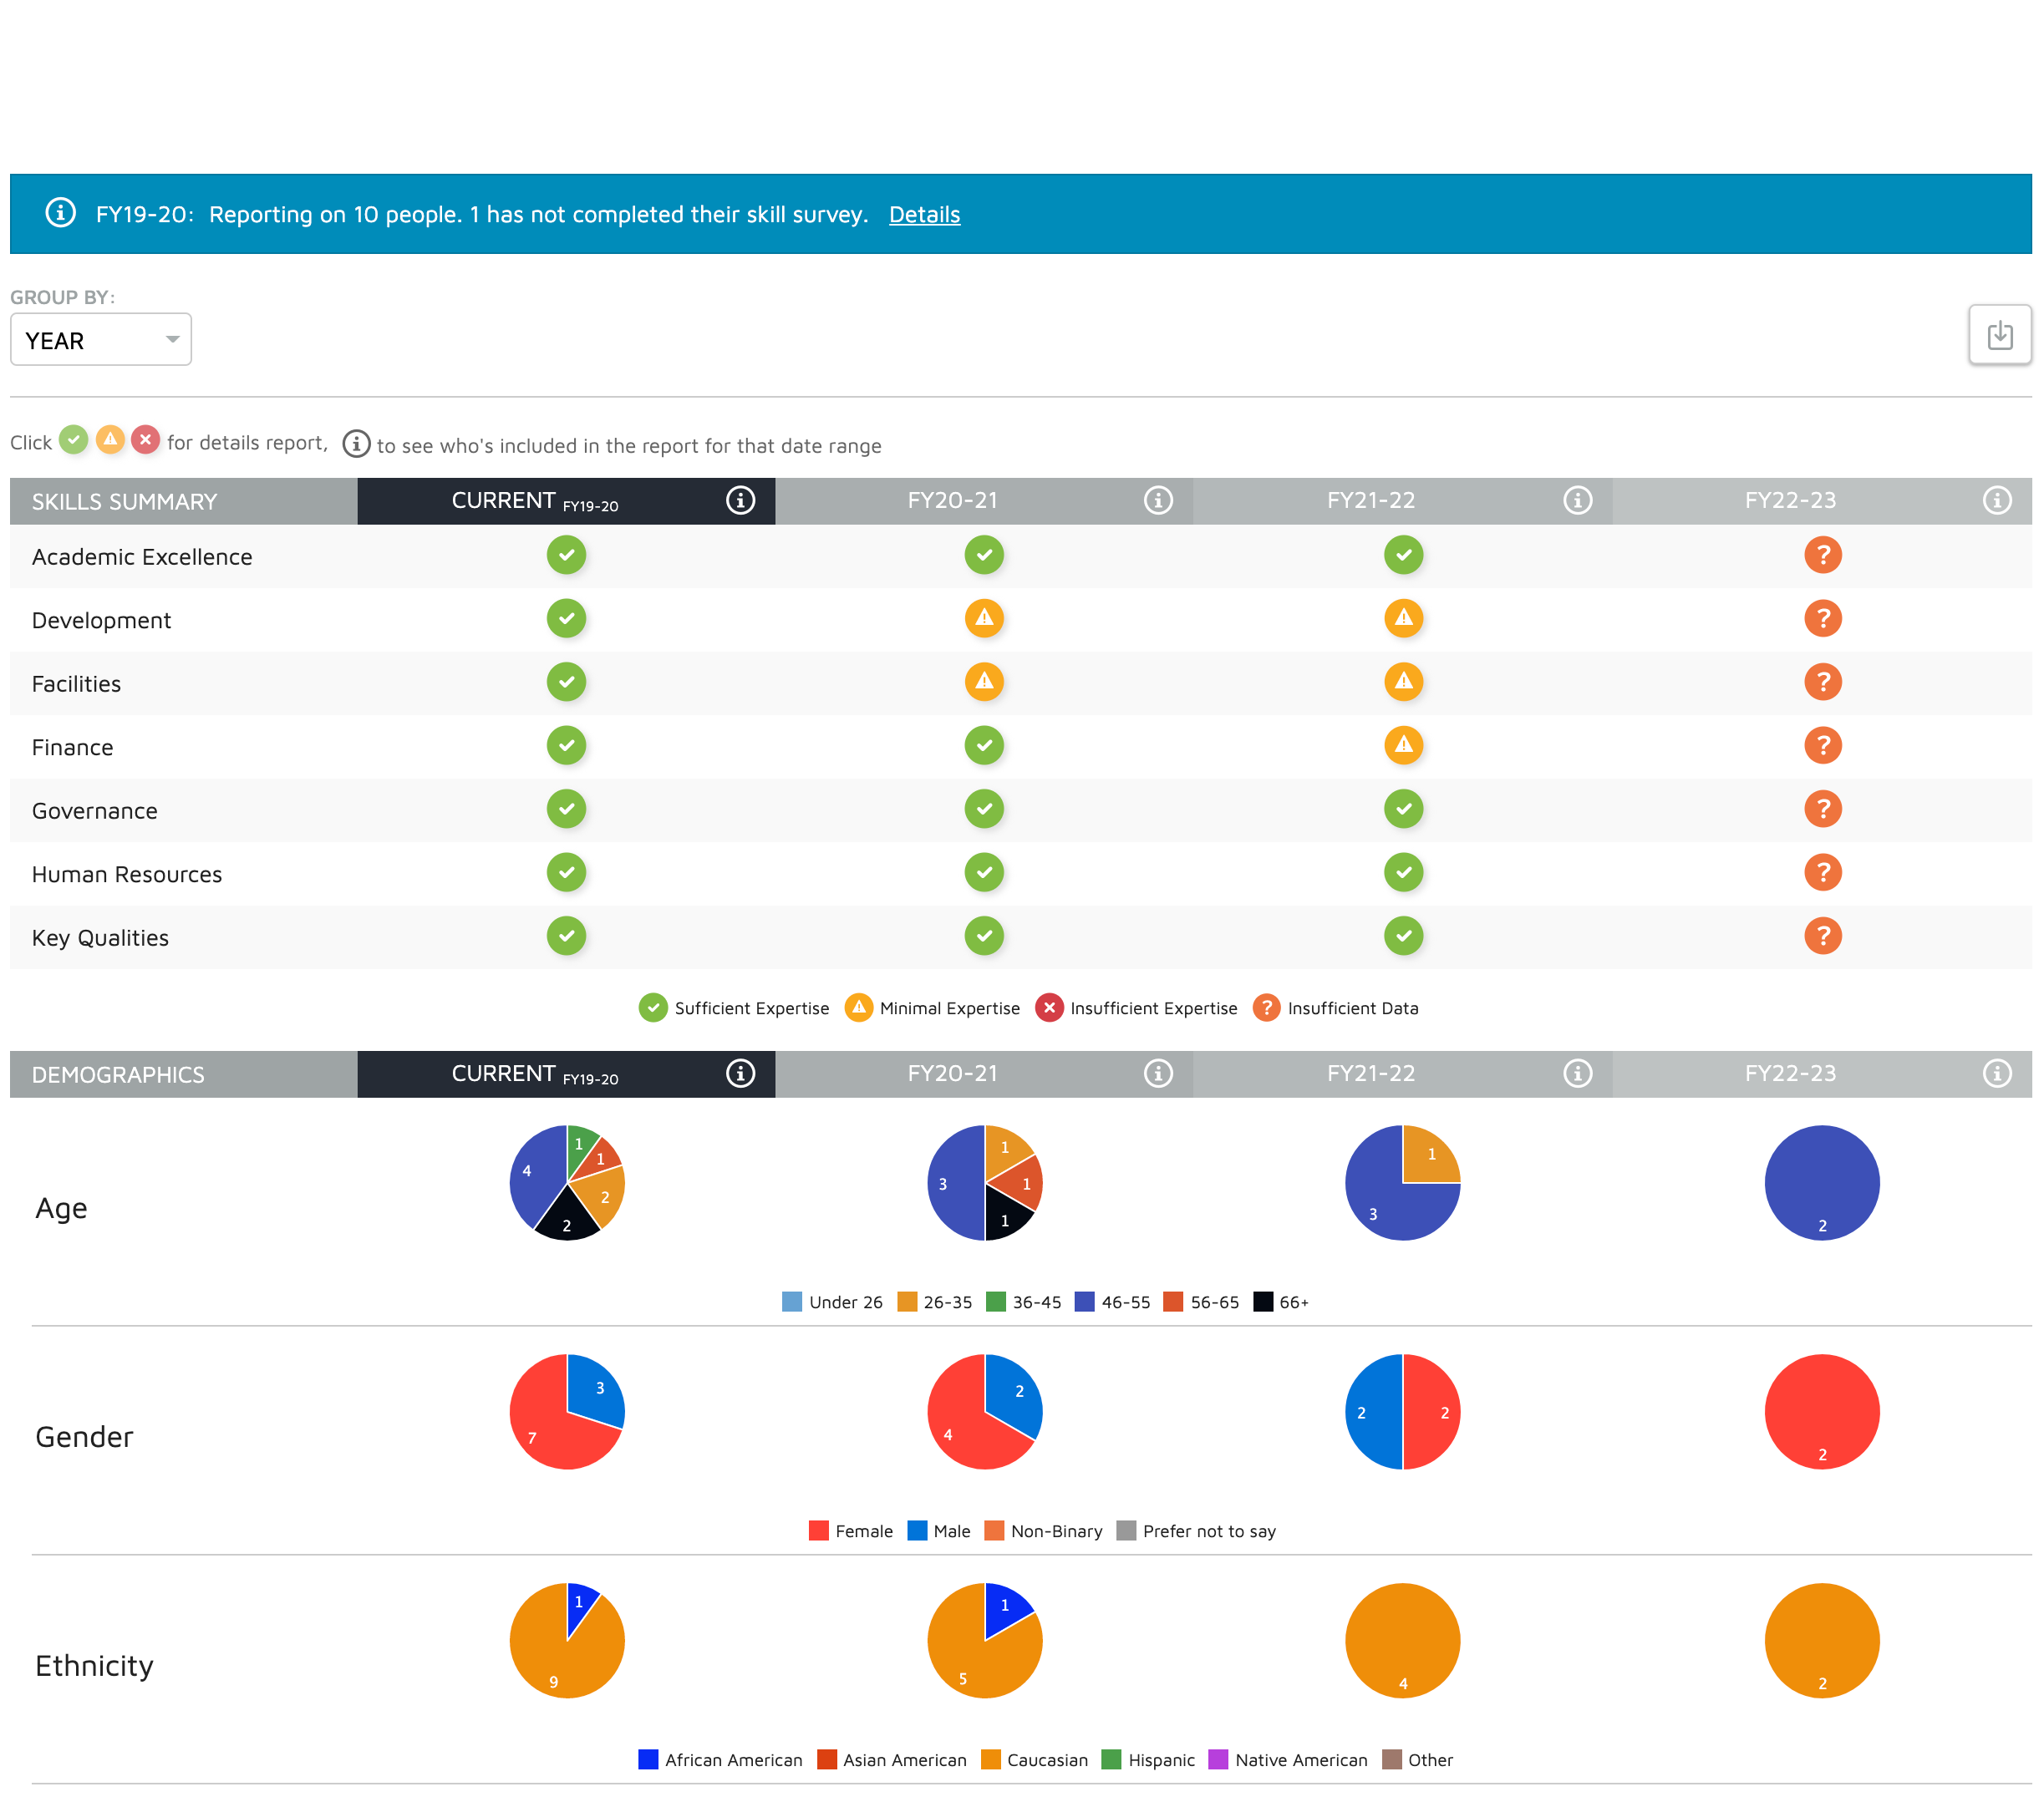Click the banner info icon beside FY19-20
The width and height of the screenshot is (2044, 1802).
click(61, 213)
